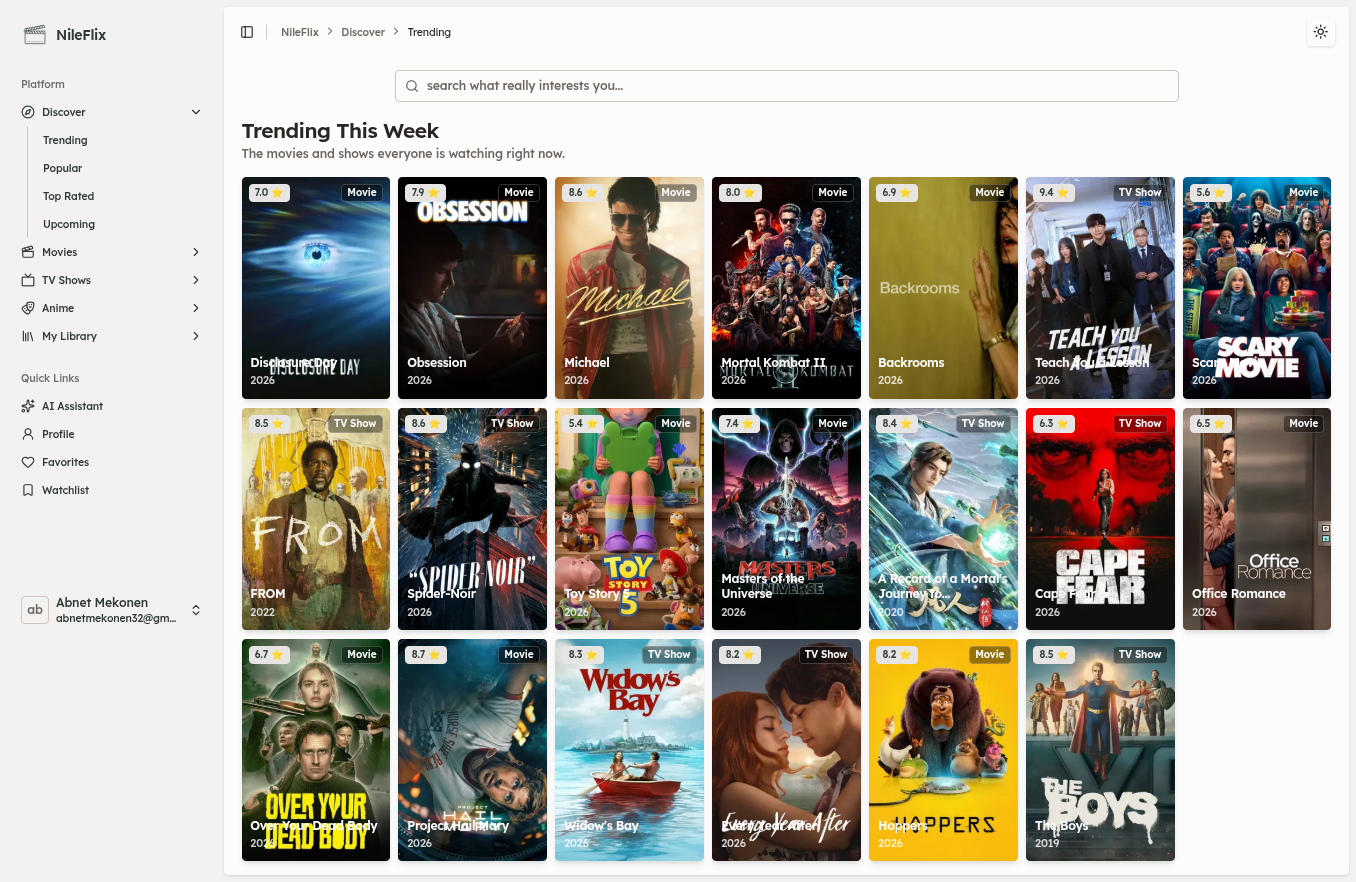Click the Trending breadcrumb text

pos(429,32)
